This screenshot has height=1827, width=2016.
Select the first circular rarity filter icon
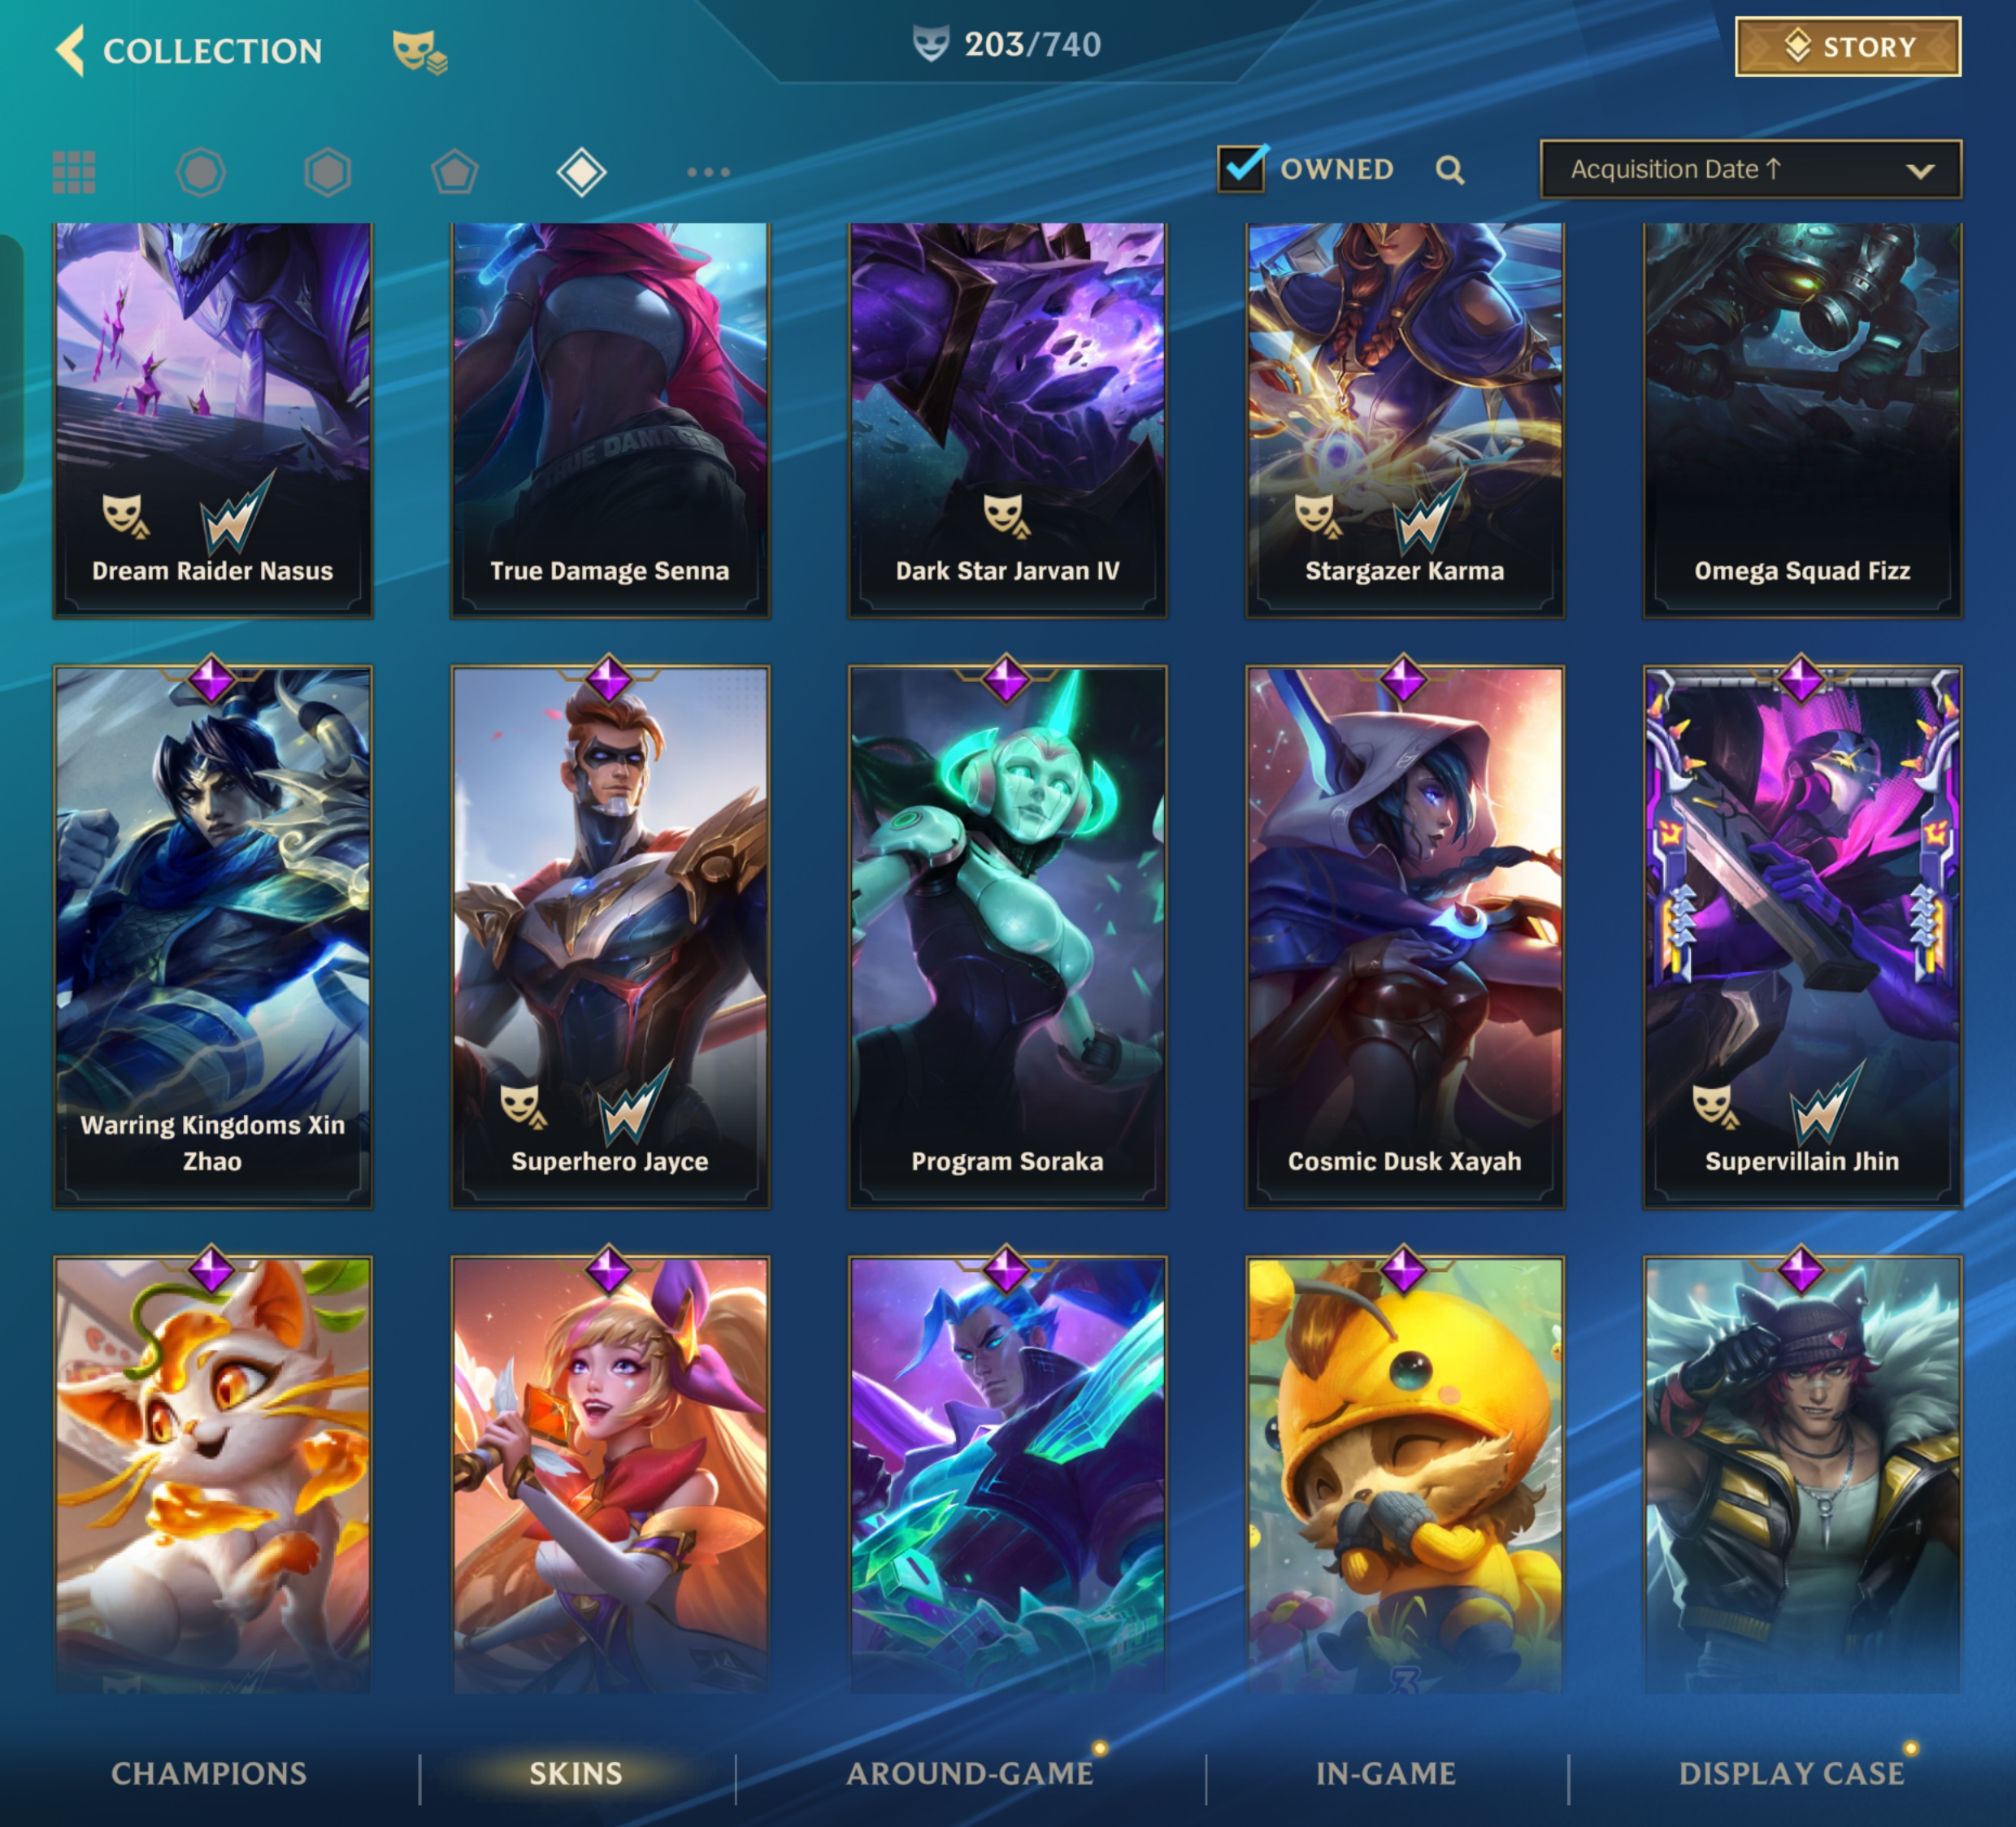201,172
